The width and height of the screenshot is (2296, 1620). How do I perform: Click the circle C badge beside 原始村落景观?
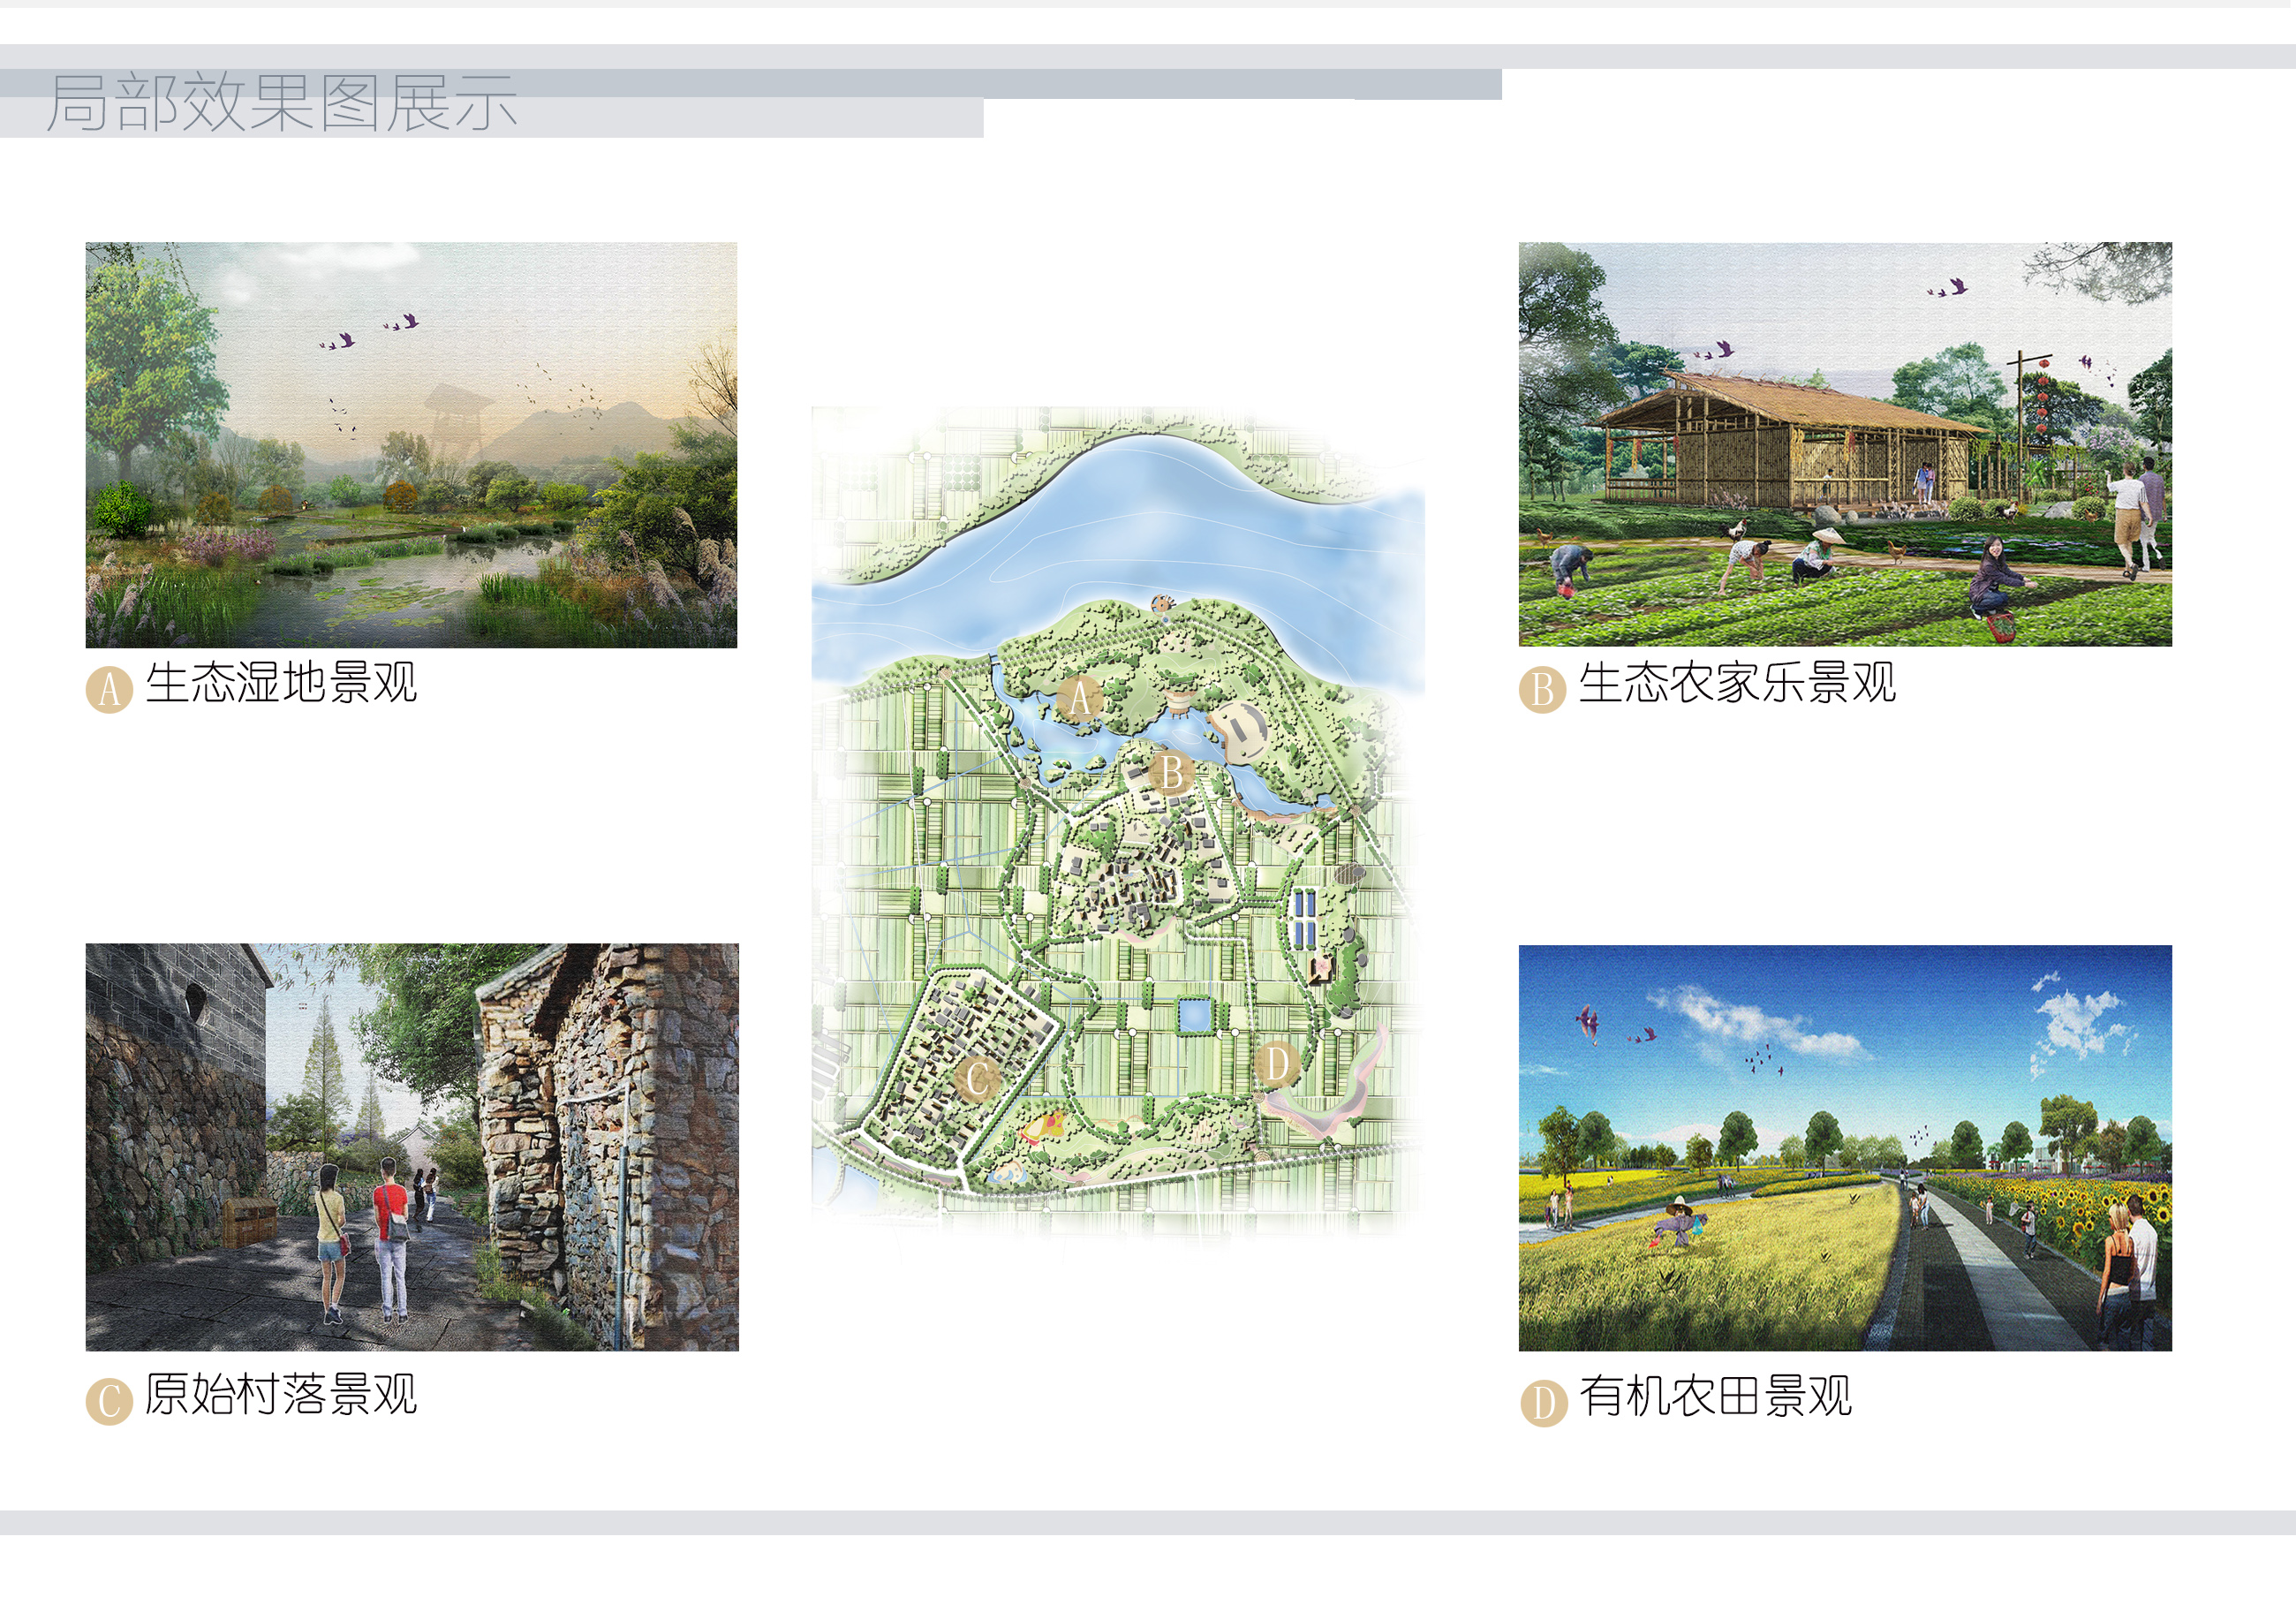(109, 1401)
